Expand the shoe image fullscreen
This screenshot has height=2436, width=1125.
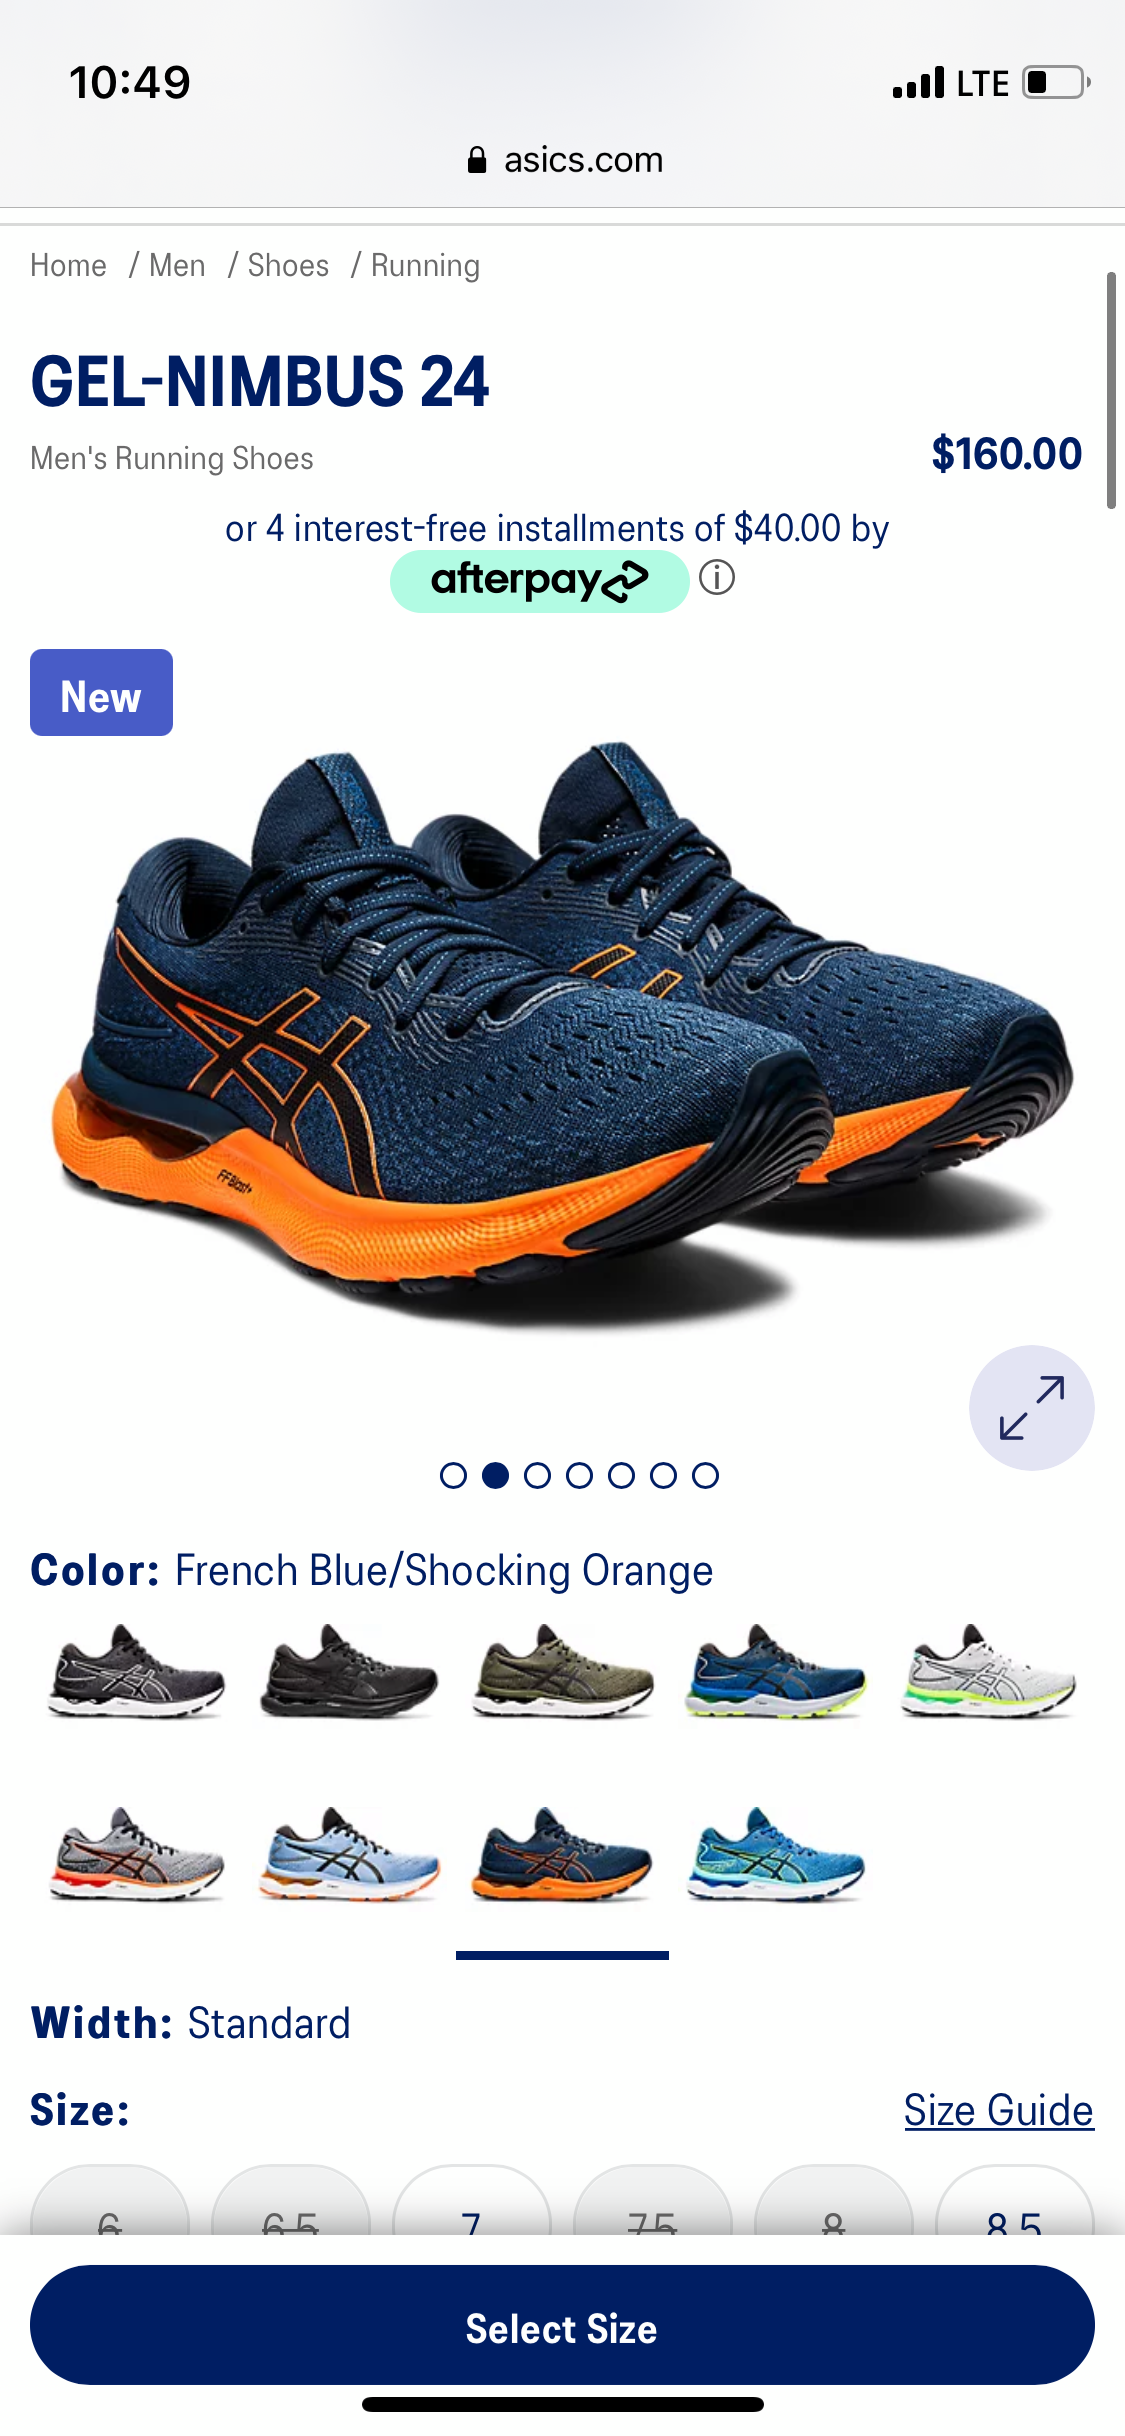coord(1031,1408)
